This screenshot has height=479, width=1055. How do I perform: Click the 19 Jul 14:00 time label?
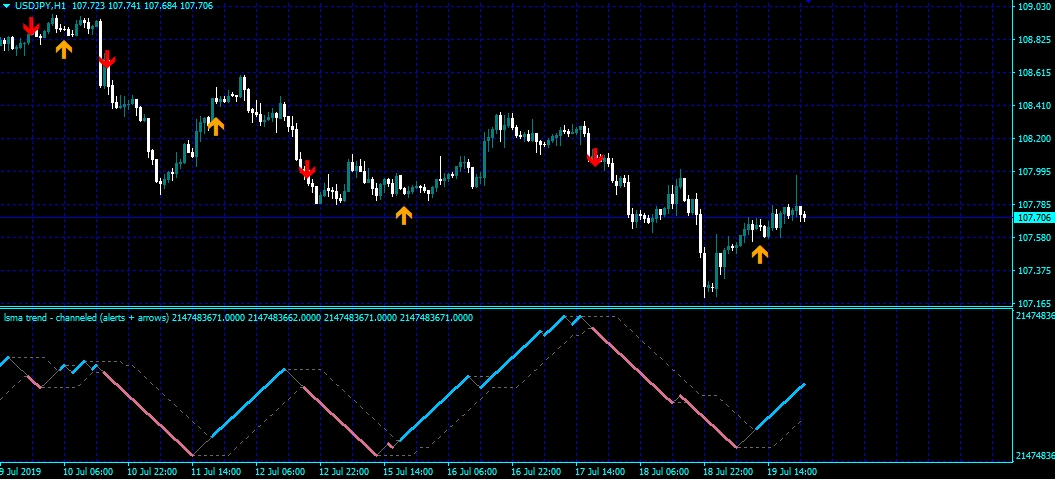792,472
